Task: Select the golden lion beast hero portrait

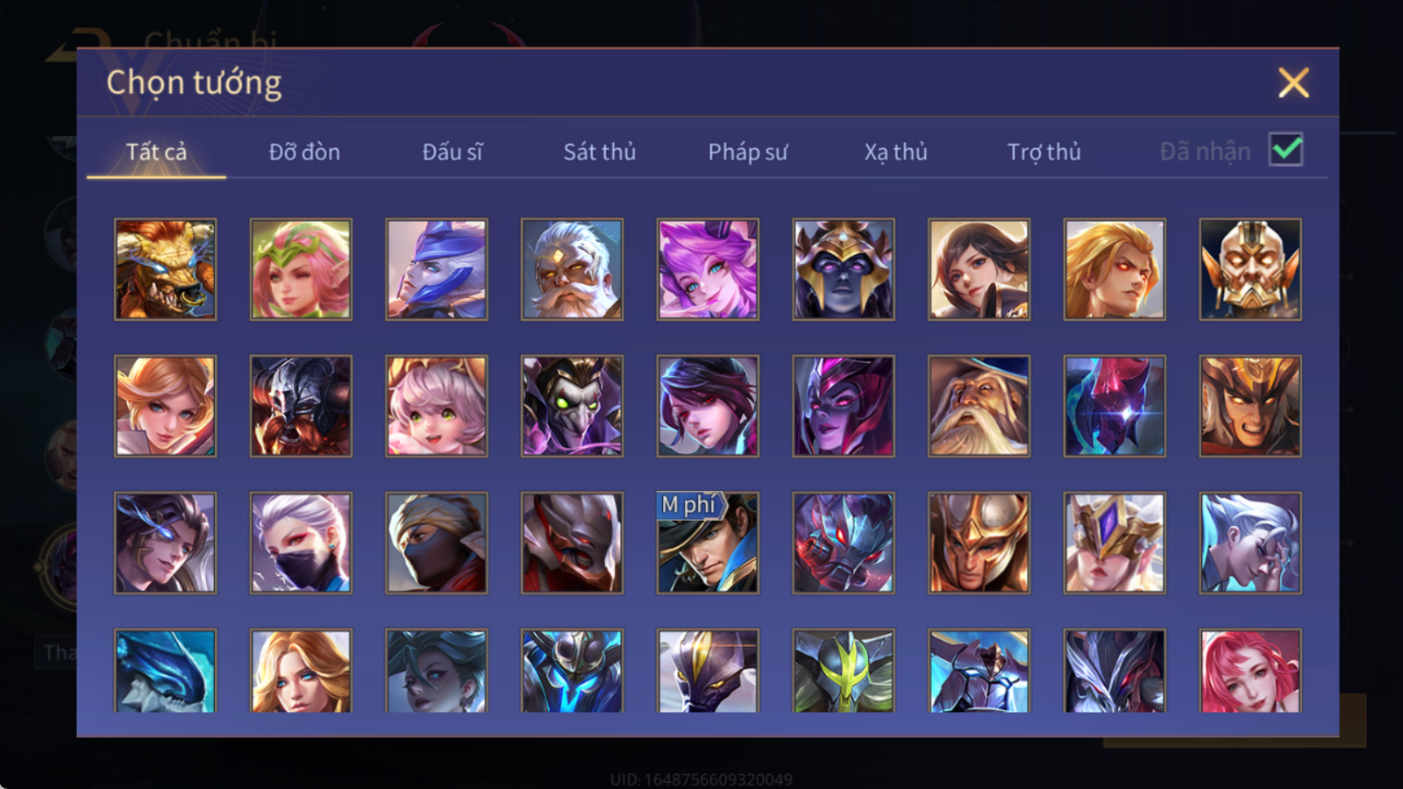Action: tap(165, 269)
